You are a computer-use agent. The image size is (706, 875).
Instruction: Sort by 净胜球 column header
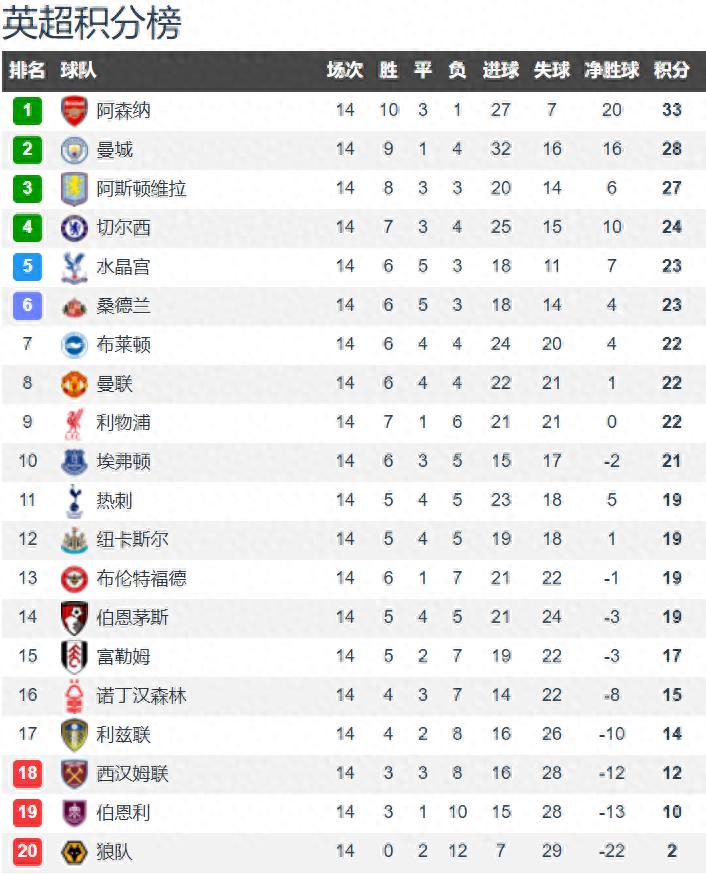[x=611, y=71]
